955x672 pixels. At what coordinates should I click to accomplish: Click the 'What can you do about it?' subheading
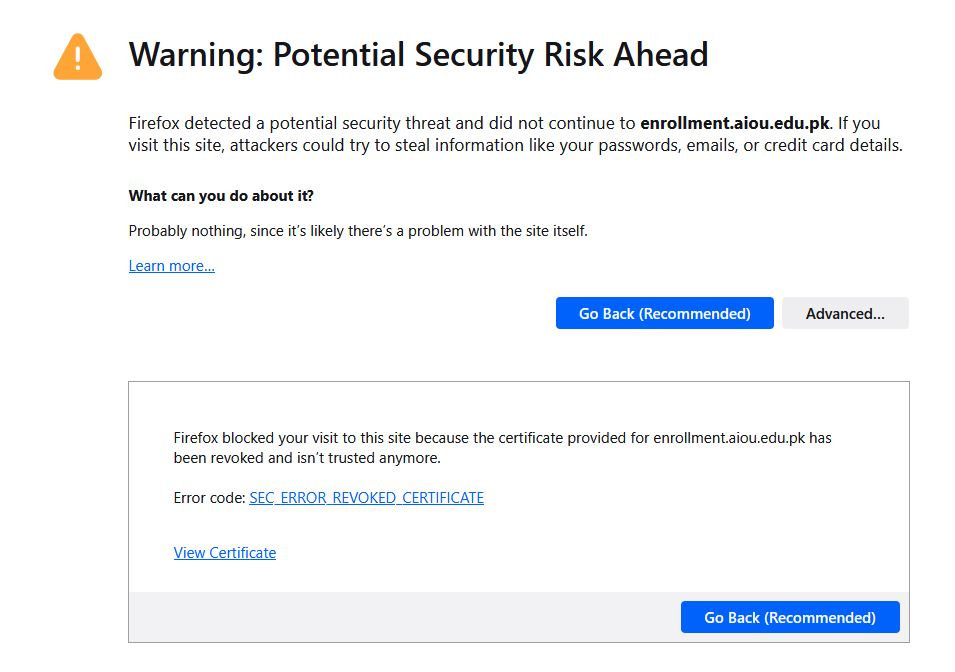tap(221, 196)
